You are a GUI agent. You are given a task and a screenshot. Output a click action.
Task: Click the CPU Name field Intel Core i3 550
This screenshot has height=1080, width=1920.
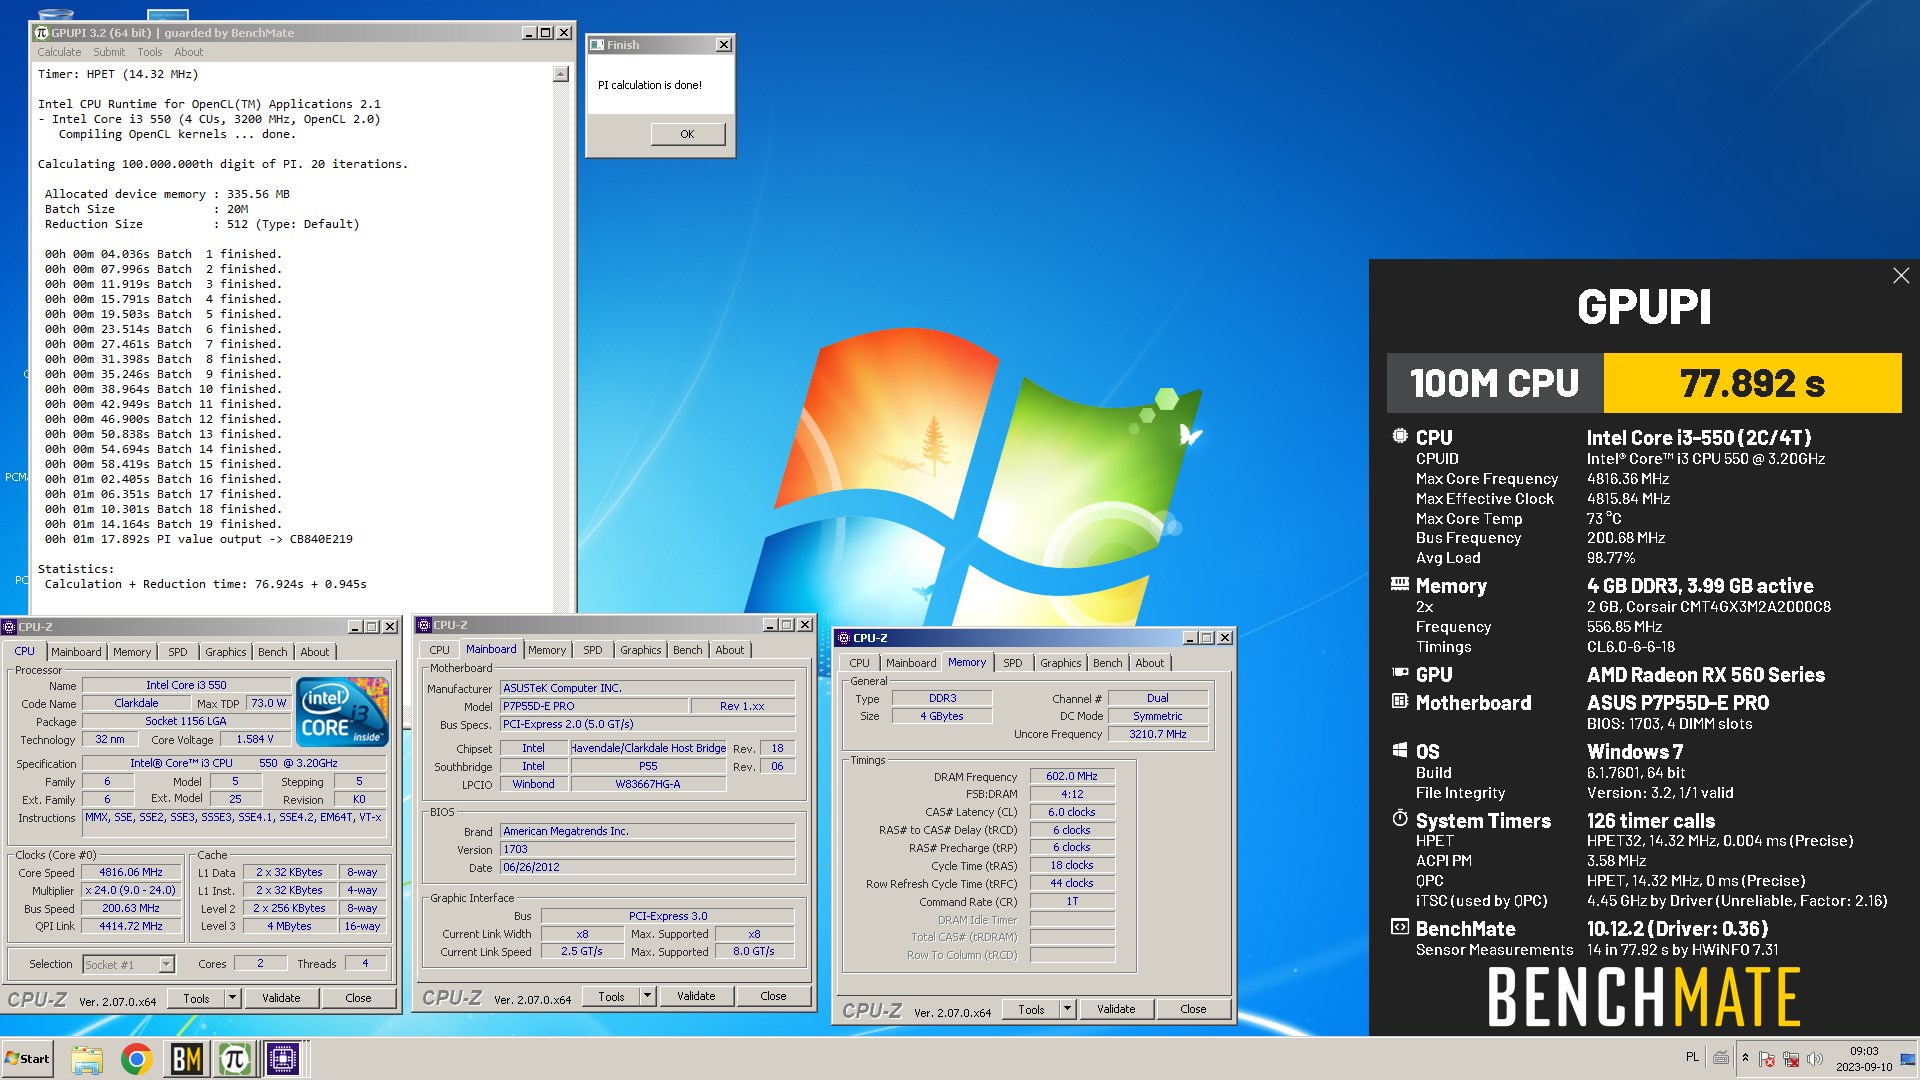coord(186,685)
